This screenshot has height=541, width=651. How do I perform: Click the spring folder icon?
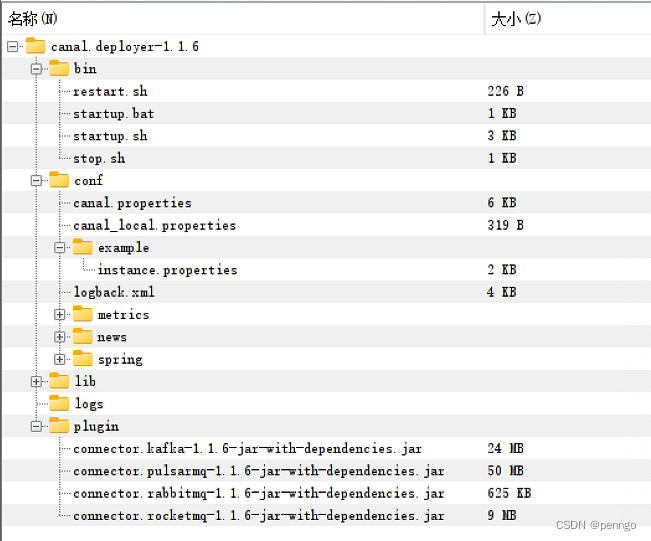point(83,359)
